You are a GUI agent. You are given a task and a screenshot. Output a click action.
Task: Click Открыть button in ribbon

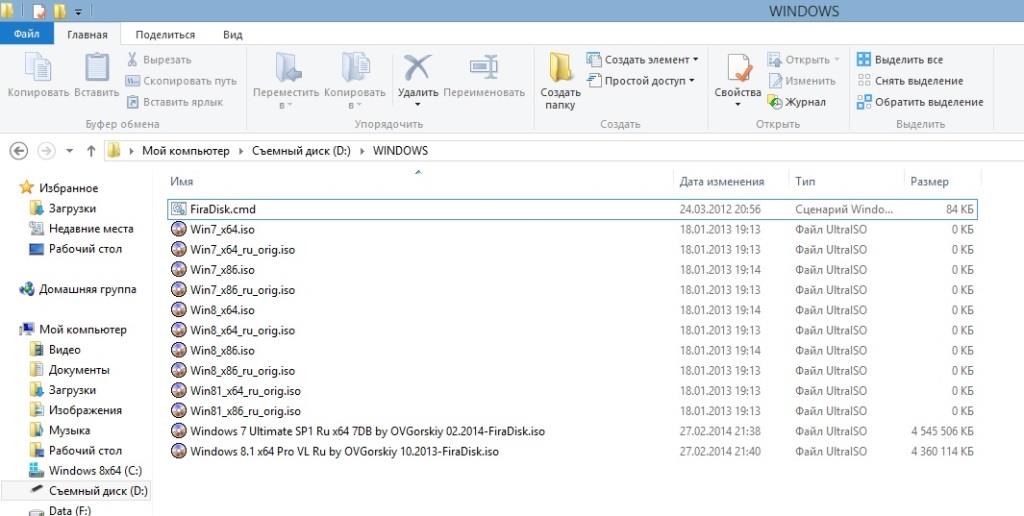coord(803,59)
